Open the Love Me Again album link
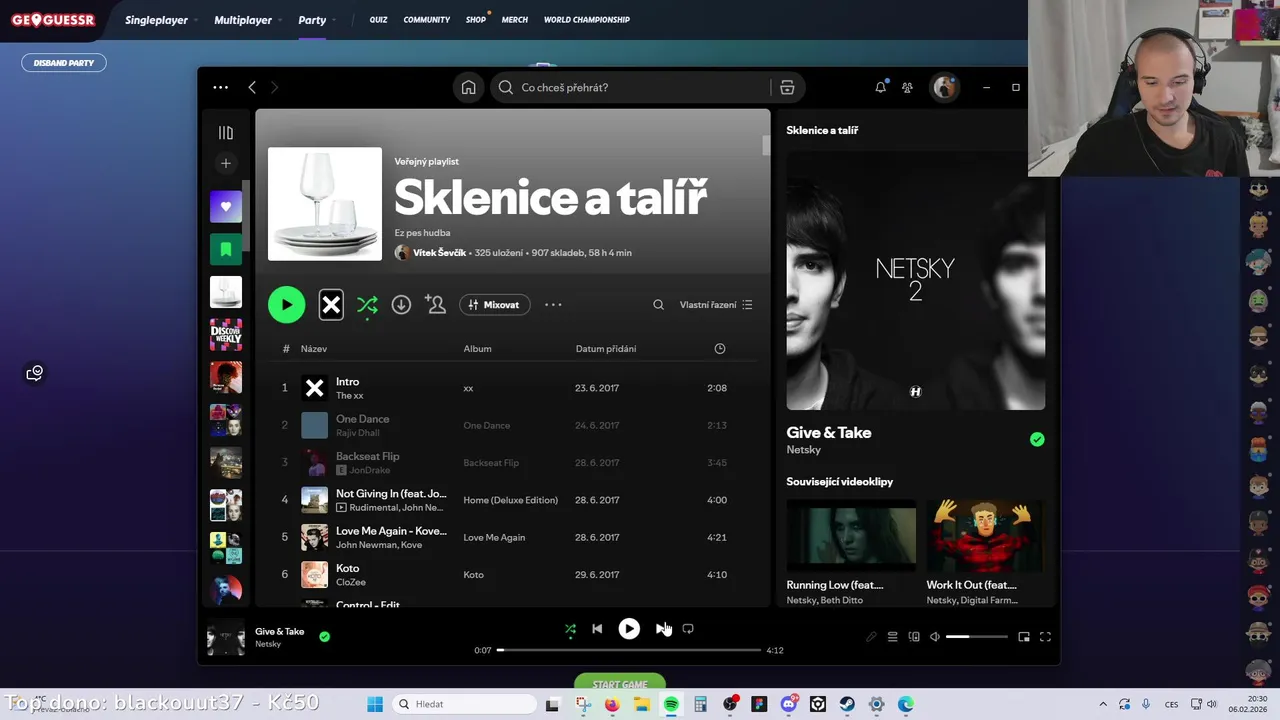 click(494, 538)
